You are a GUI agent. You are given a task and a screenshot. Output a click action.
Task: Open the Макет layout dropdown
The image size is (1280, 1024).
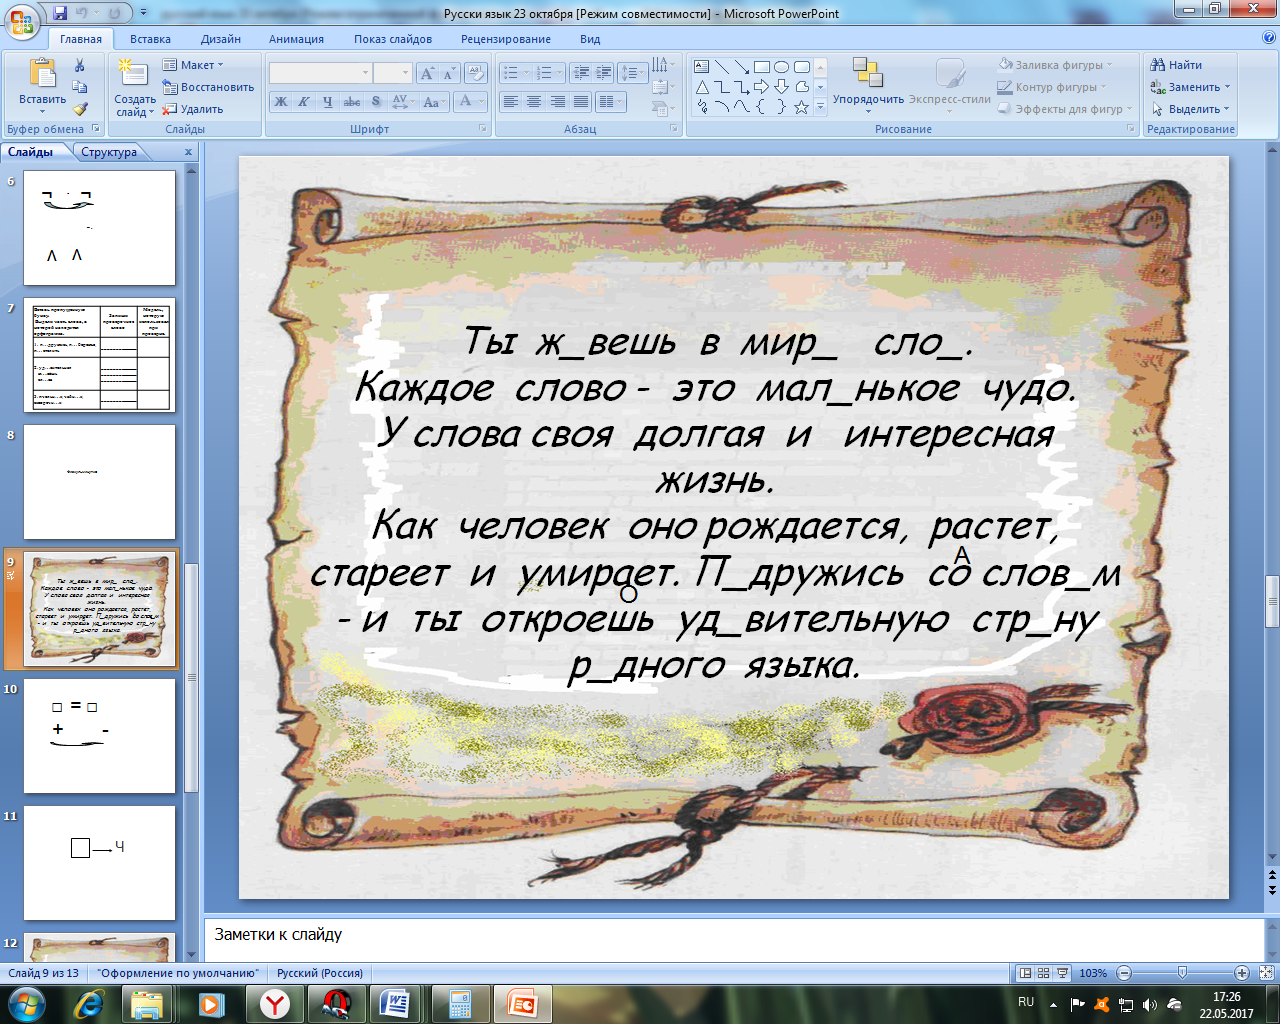[193, 65]
